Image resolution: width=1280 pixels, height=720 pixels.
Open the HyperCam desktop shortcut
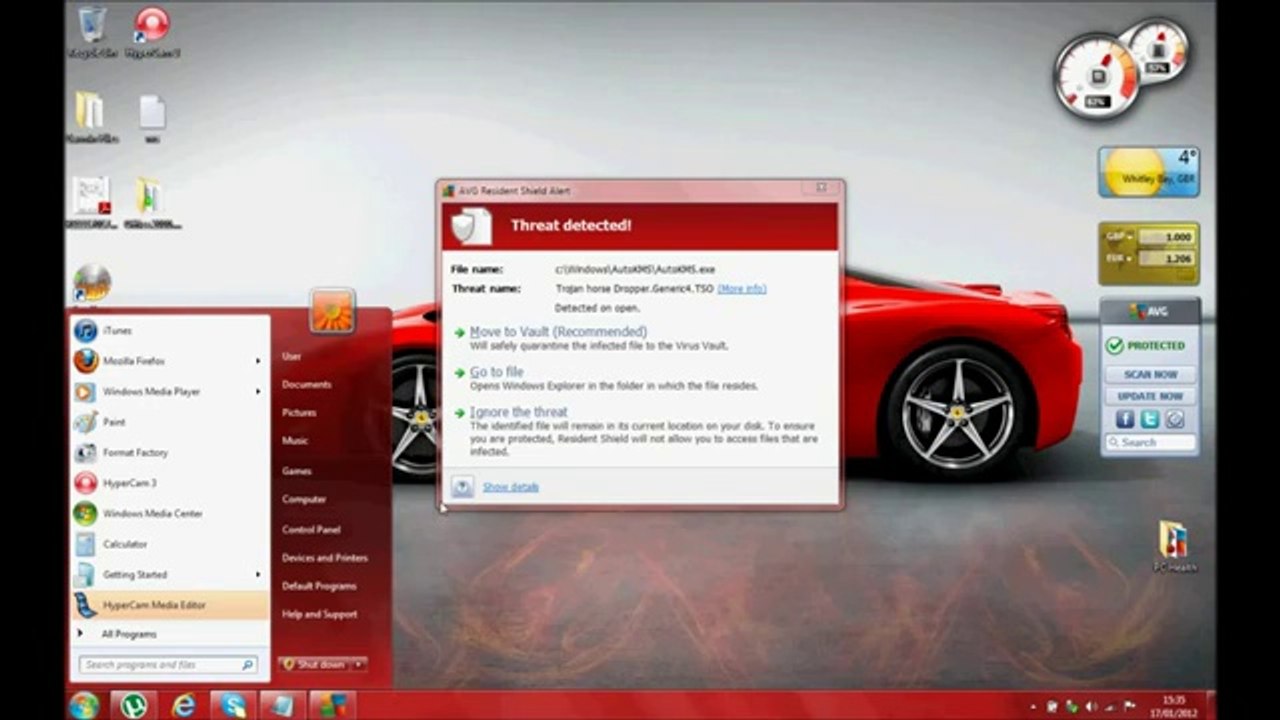(x=152, y=31)
